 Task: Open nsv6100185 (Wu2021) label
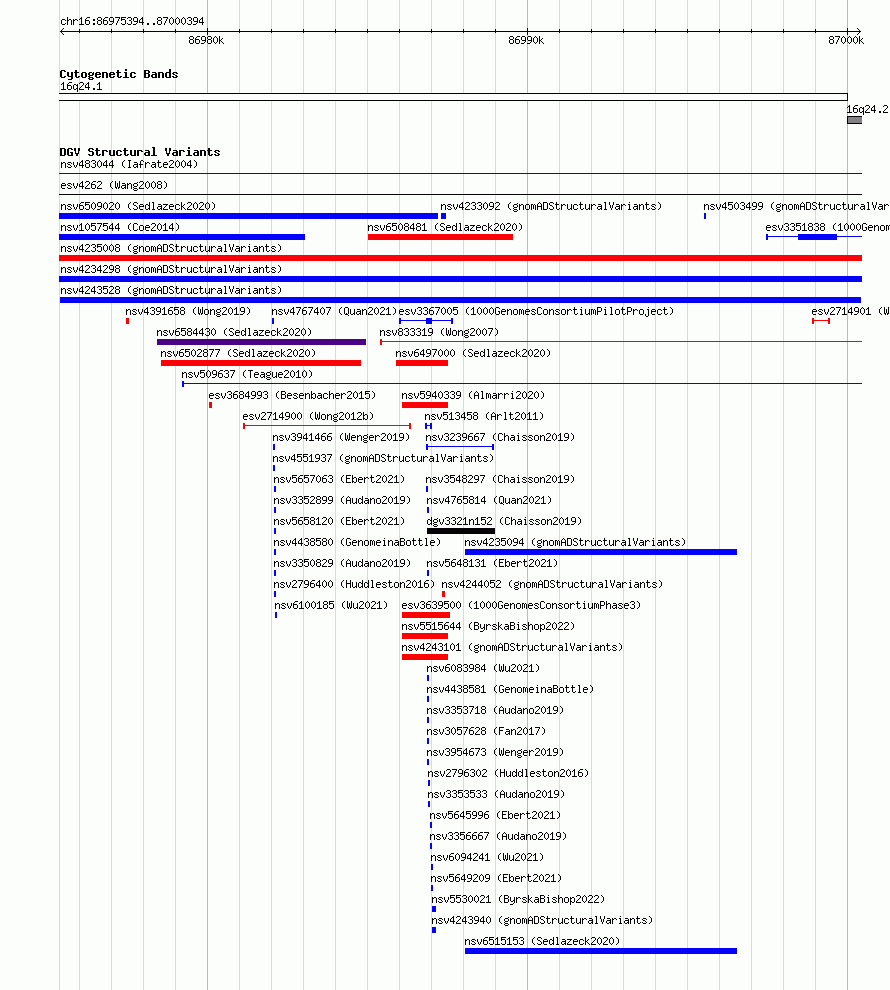pos(331,605)
